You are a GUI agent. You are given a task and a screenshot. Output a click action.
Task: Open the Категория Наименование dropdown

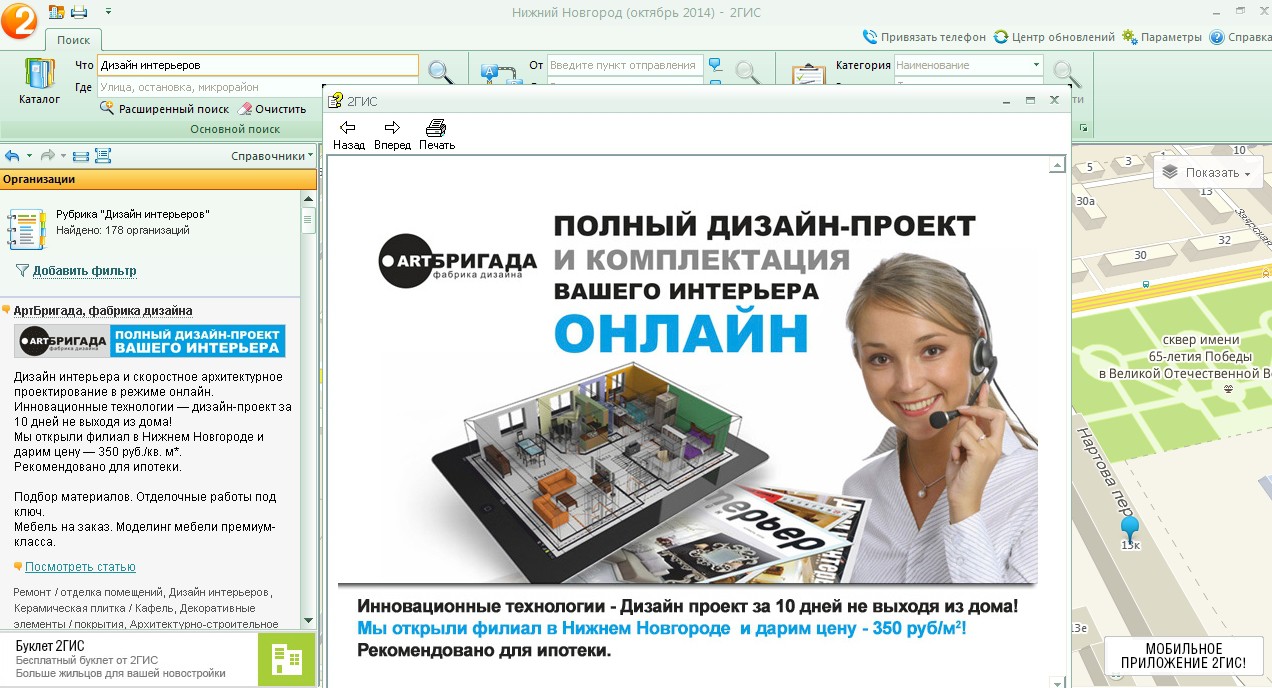pos(968,65)
